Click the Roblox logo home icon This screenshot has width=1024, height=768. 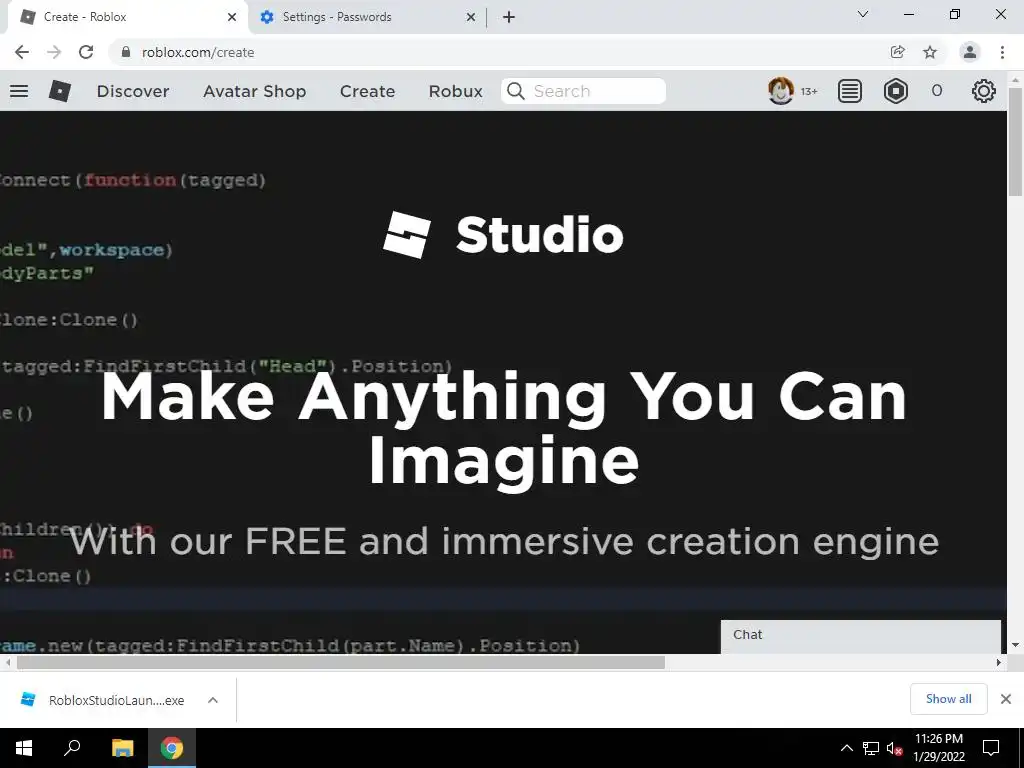click(x=59, y=91)
